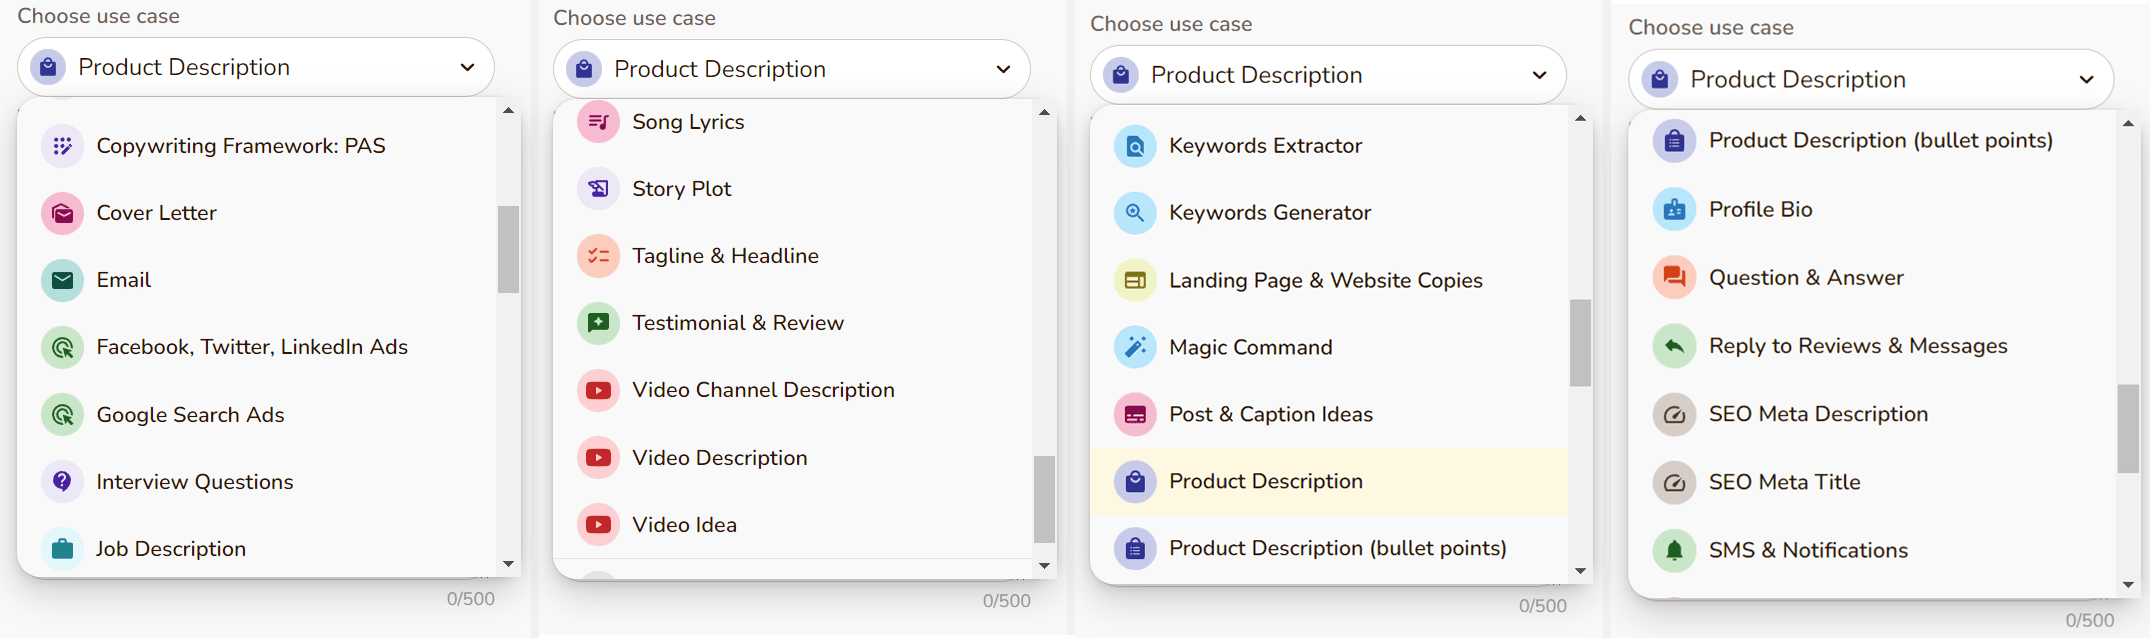Click the Video Idea YouTube icon
Image resolution: width=2150 pixels, height=638 pixels.
pyautogui.click(x=598, y=525)
